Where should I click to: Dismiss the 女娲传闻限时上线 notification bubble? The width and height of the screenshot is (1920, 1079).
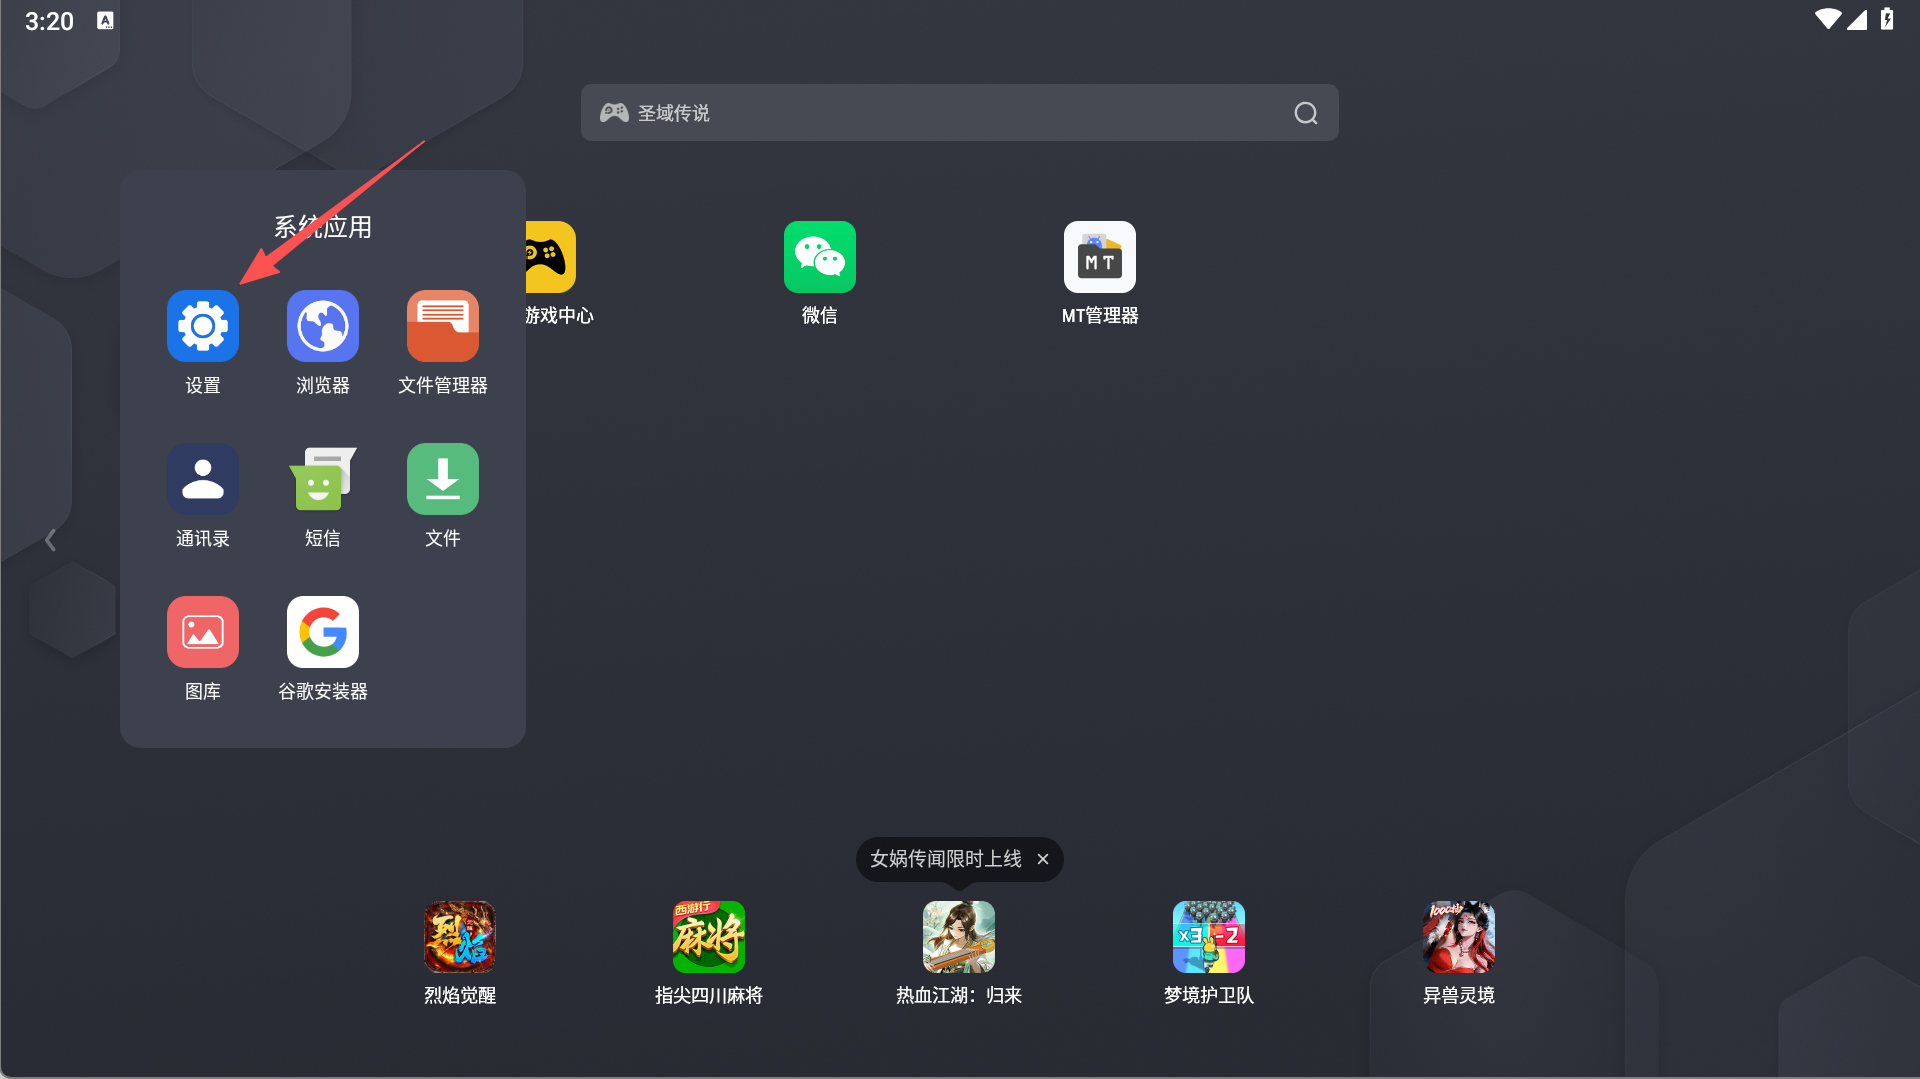[1043, 859]
